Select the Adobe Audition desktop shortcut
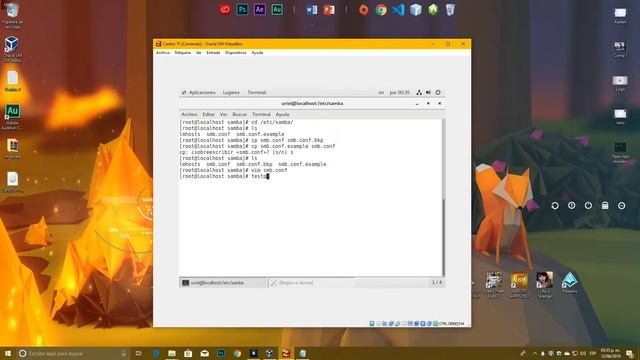The image size is (640, 360). click(x=12, y=117)
